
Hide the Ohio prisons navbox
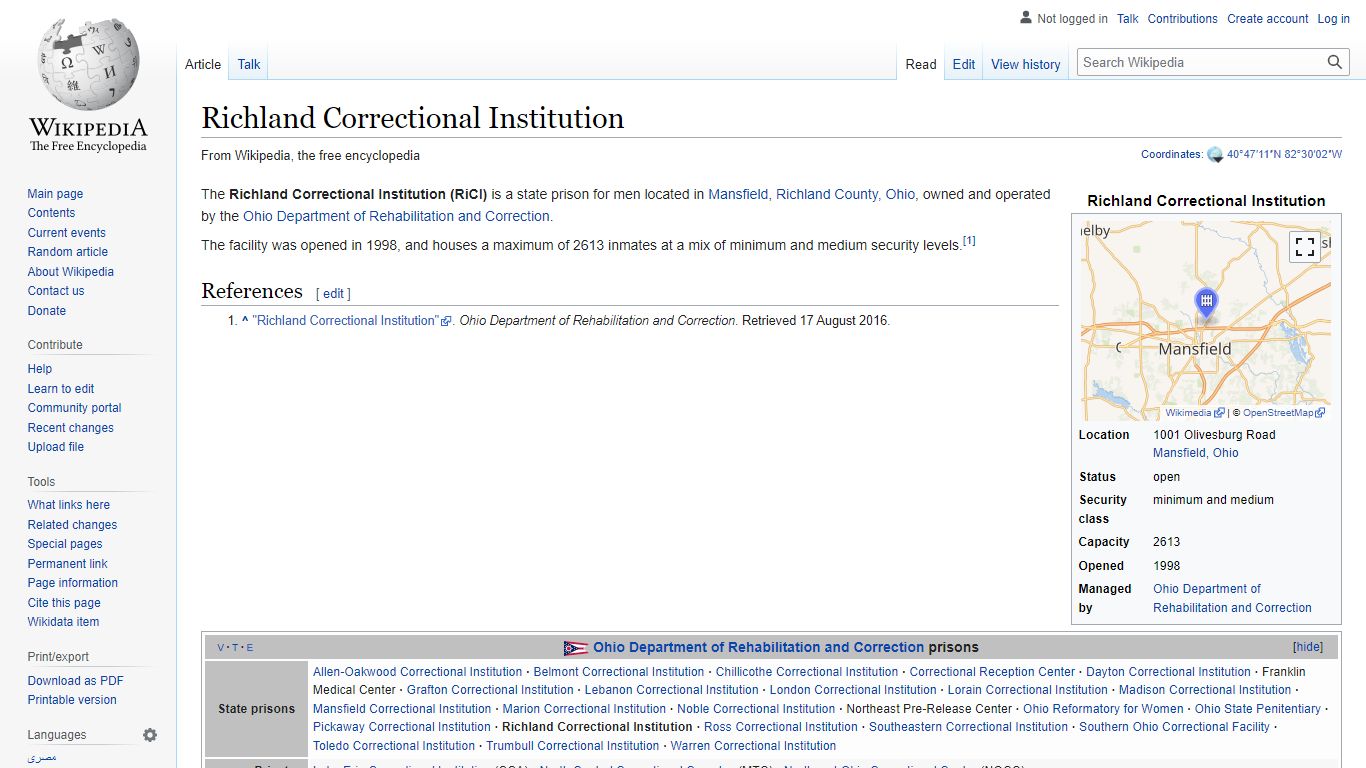pos(1308,647)
